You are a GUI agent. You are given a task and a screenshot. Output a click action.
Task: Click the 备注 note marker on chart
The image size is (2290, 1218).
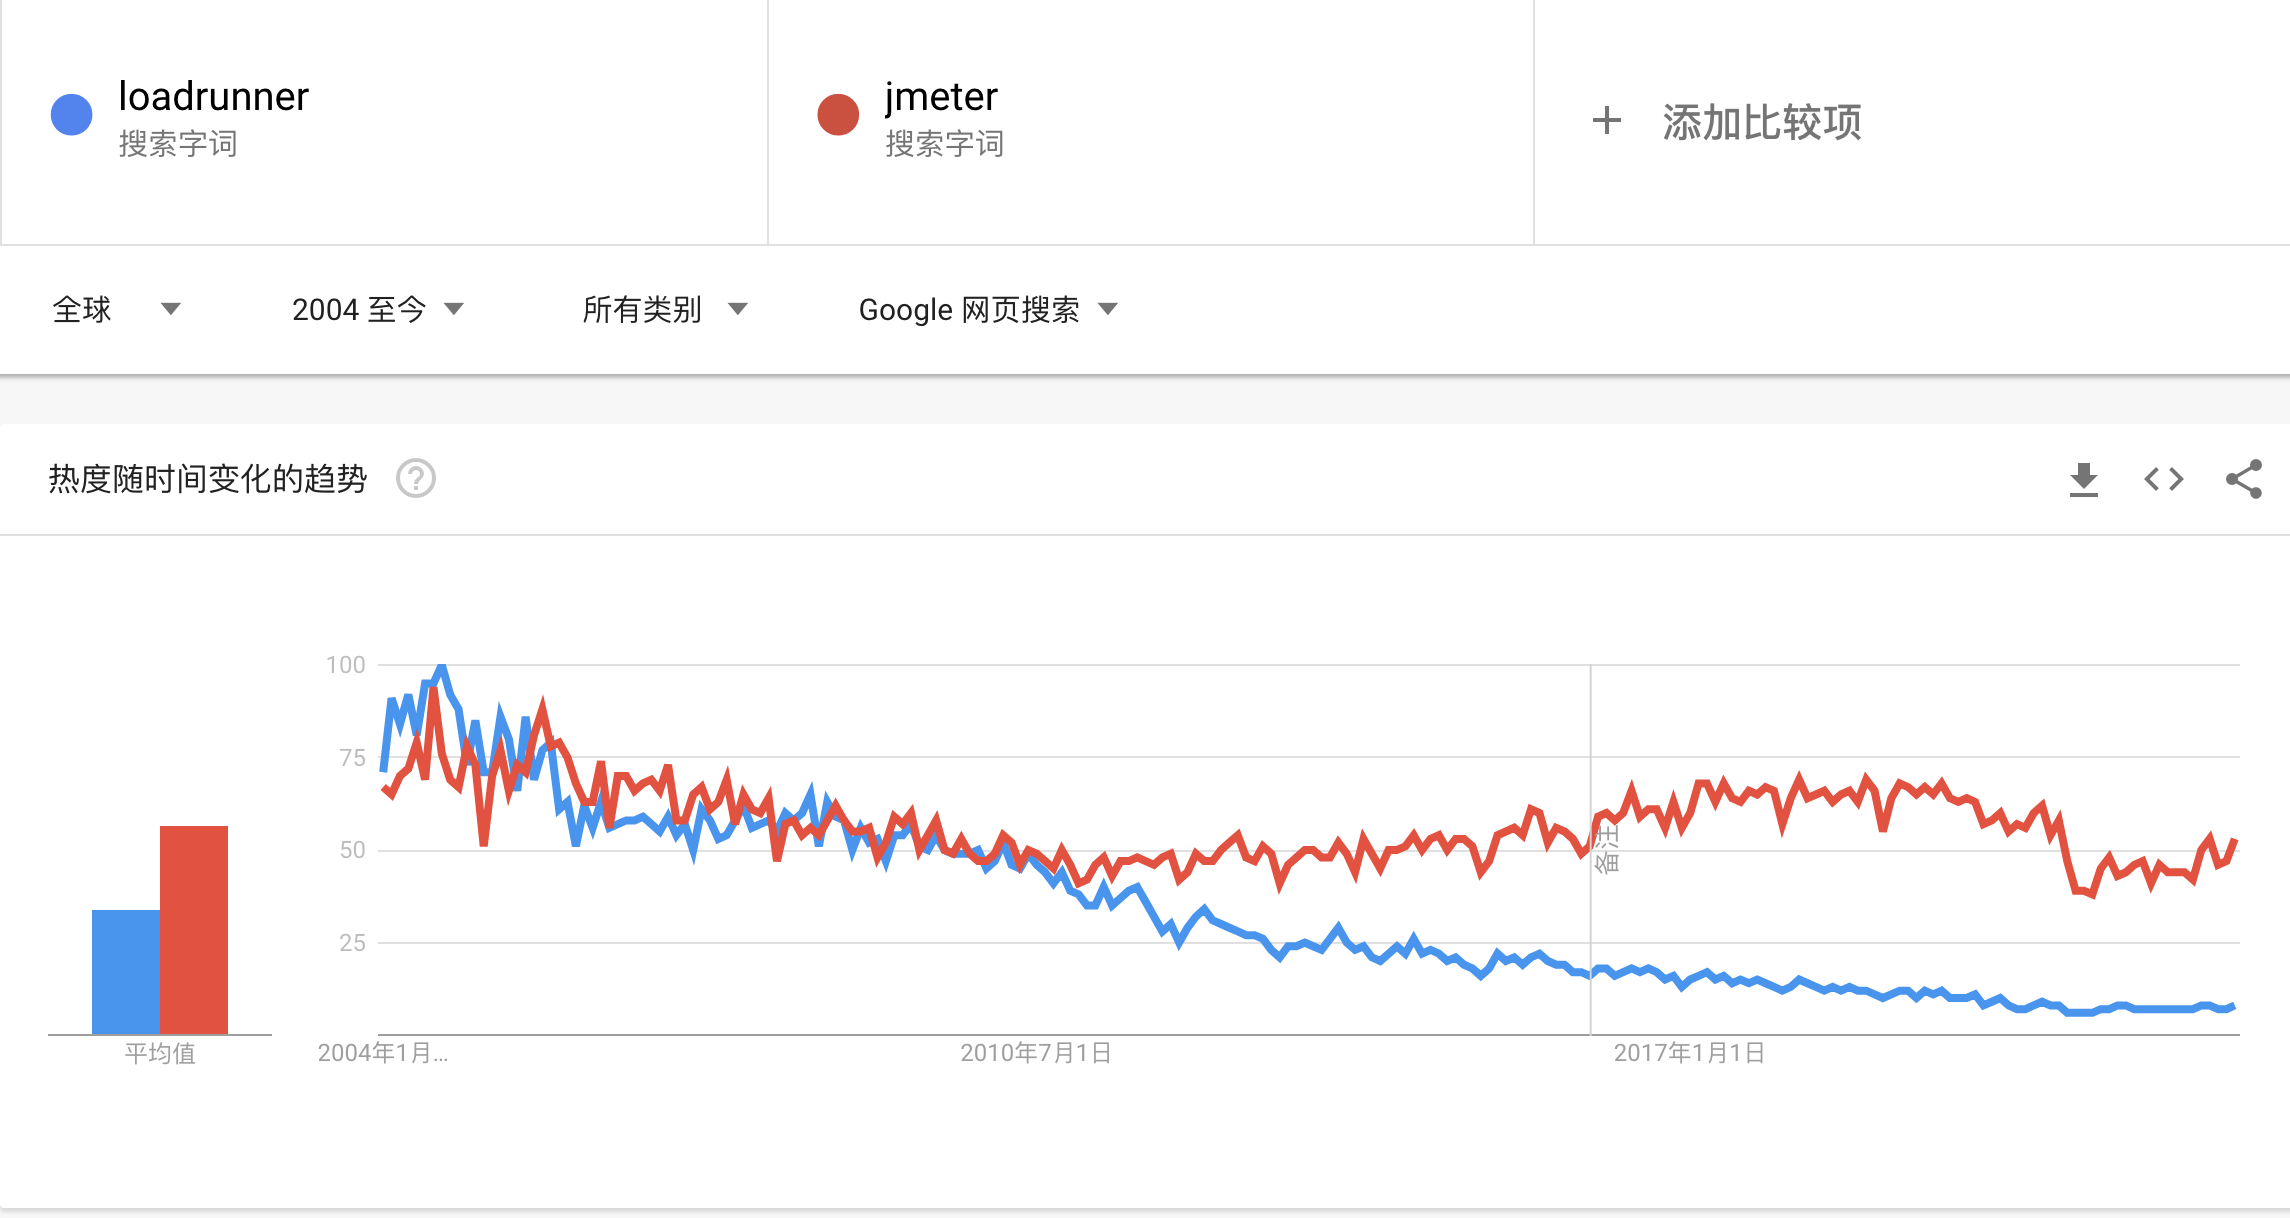tap(1606, 849)
